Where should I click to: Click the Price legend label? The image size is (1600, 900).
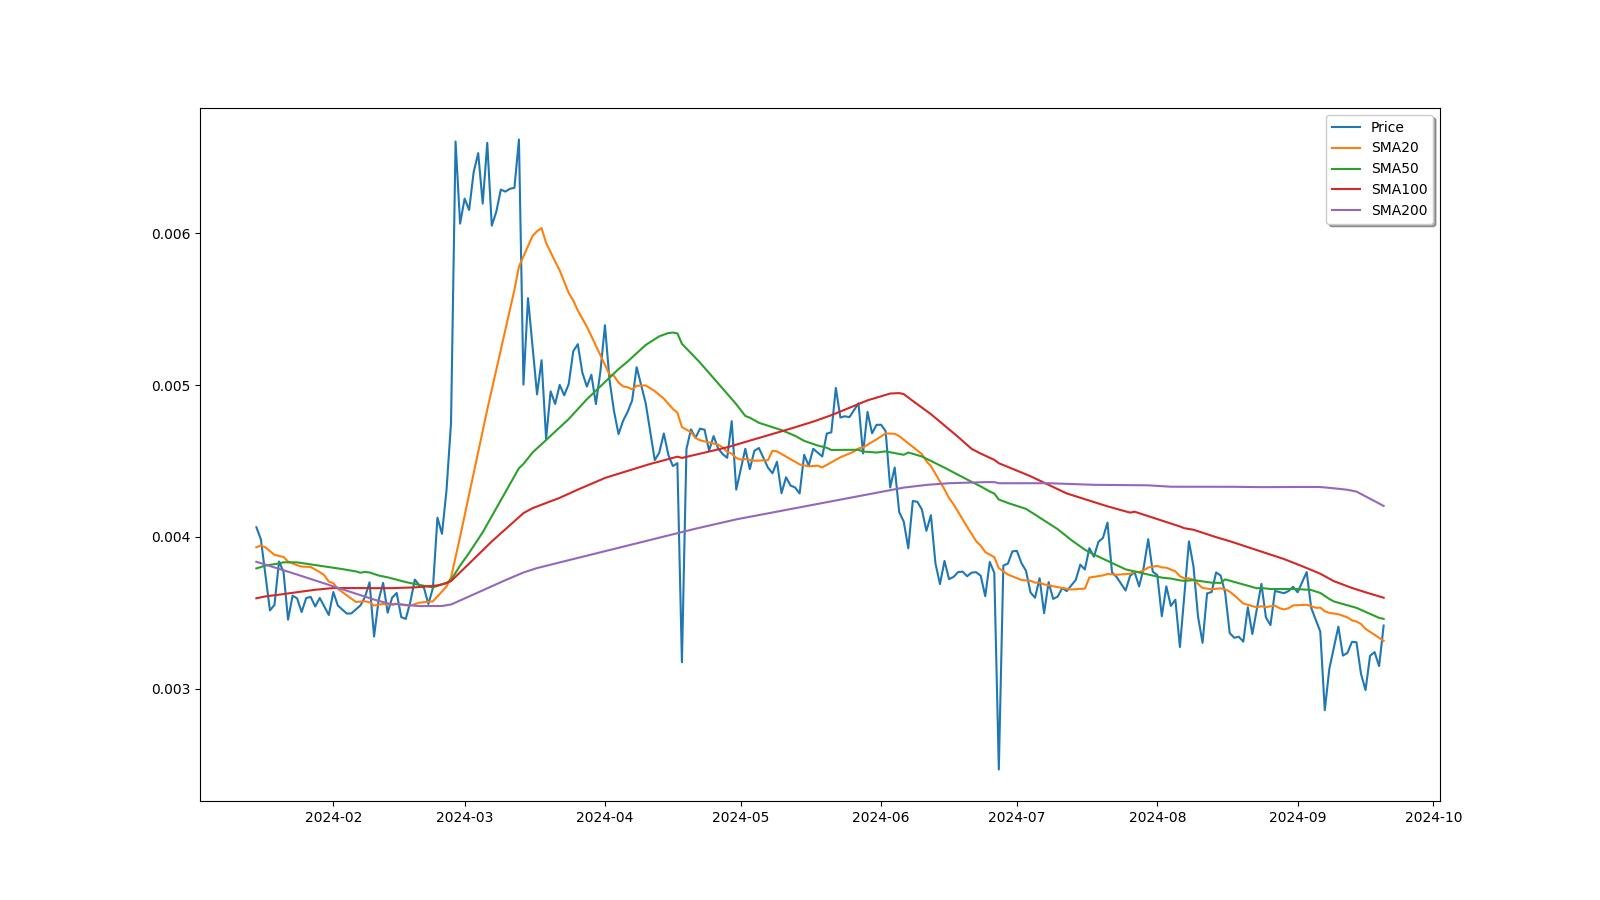[1387, 127]
